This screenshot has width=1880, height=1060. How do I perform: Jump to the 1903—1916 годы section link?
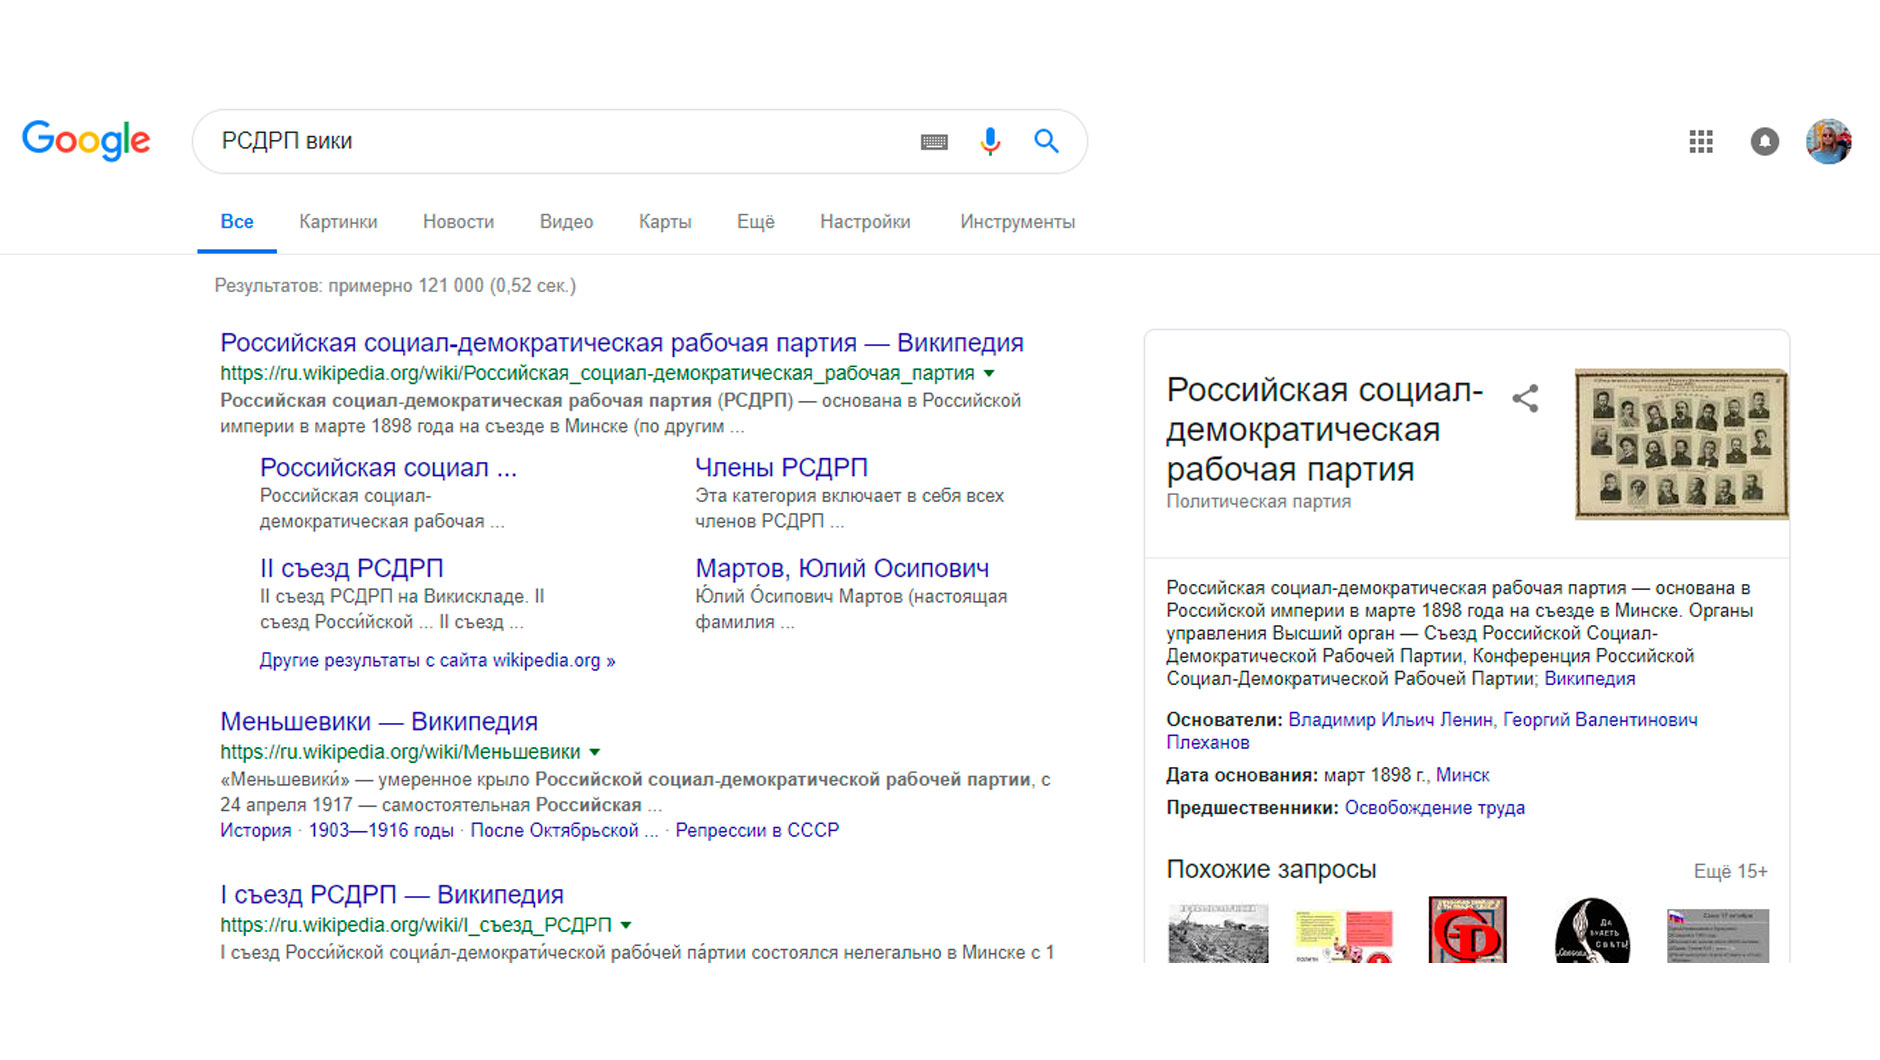click(x=381, y=830)
